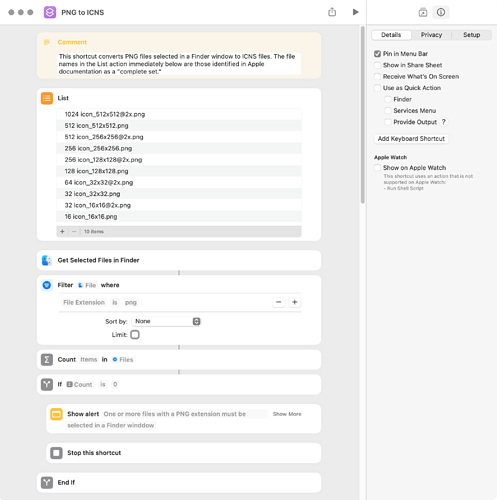Uncheck Pin in Menu Bar
Image resolution: width=497 pixels, height=500 pixels.
coord(377,54)
